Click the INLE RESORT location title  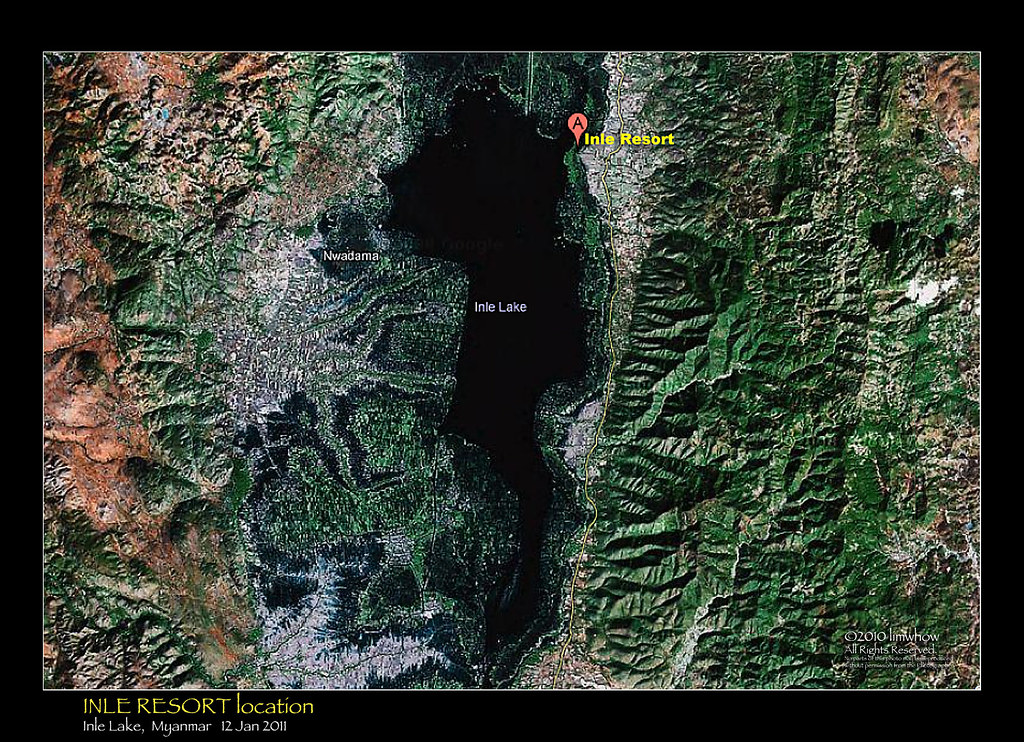[198, 707]
